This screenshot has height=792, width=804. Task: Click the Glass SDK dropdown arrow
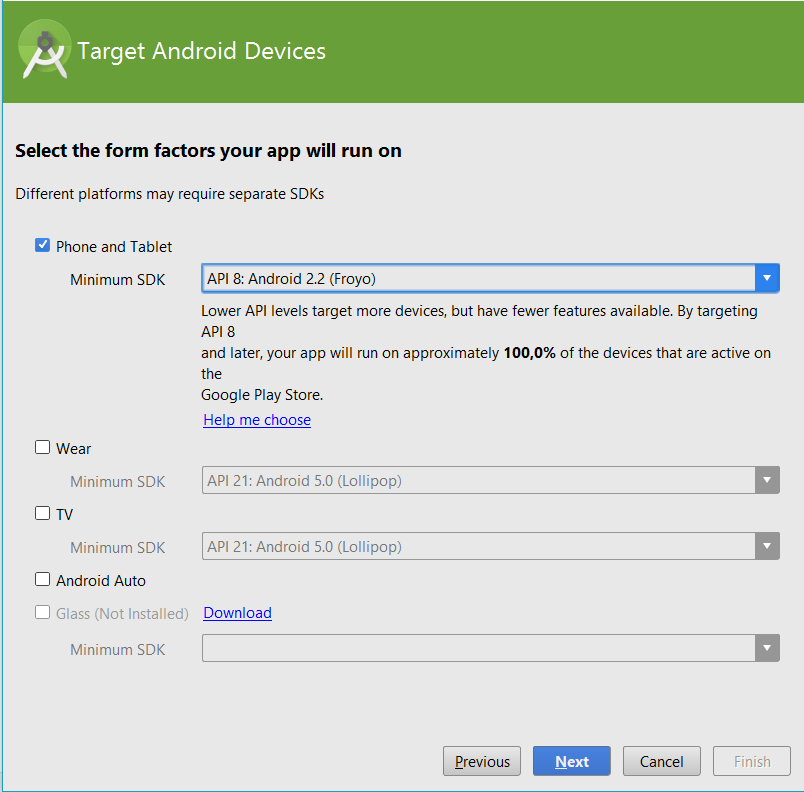pos(767,648)
